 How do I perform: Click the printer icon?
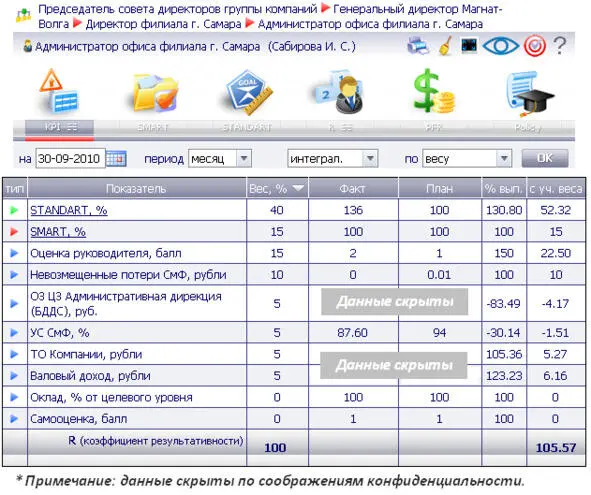pos(418,46)
